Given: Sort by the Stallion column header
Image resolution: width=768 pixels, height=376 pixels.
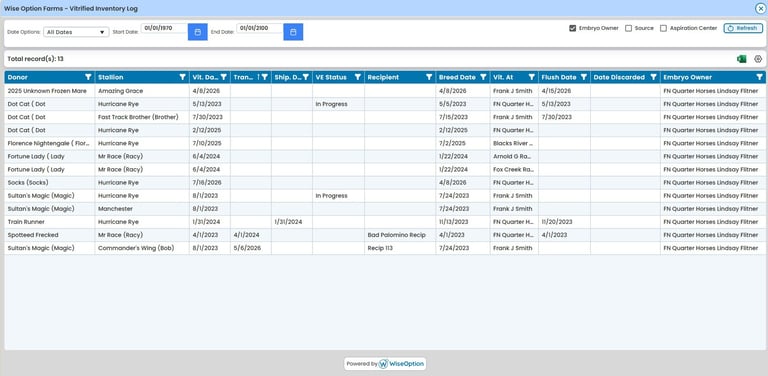Looking at the screenshot, I should coord(111,77).
